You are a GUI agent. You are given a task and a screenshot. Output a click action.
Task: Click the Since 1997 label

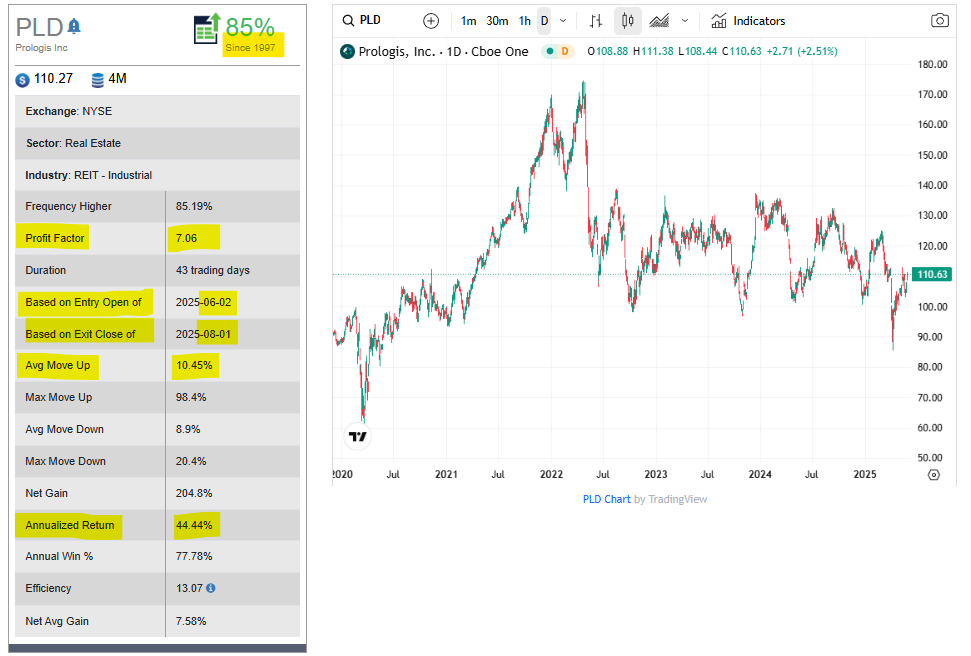(250, 48)
